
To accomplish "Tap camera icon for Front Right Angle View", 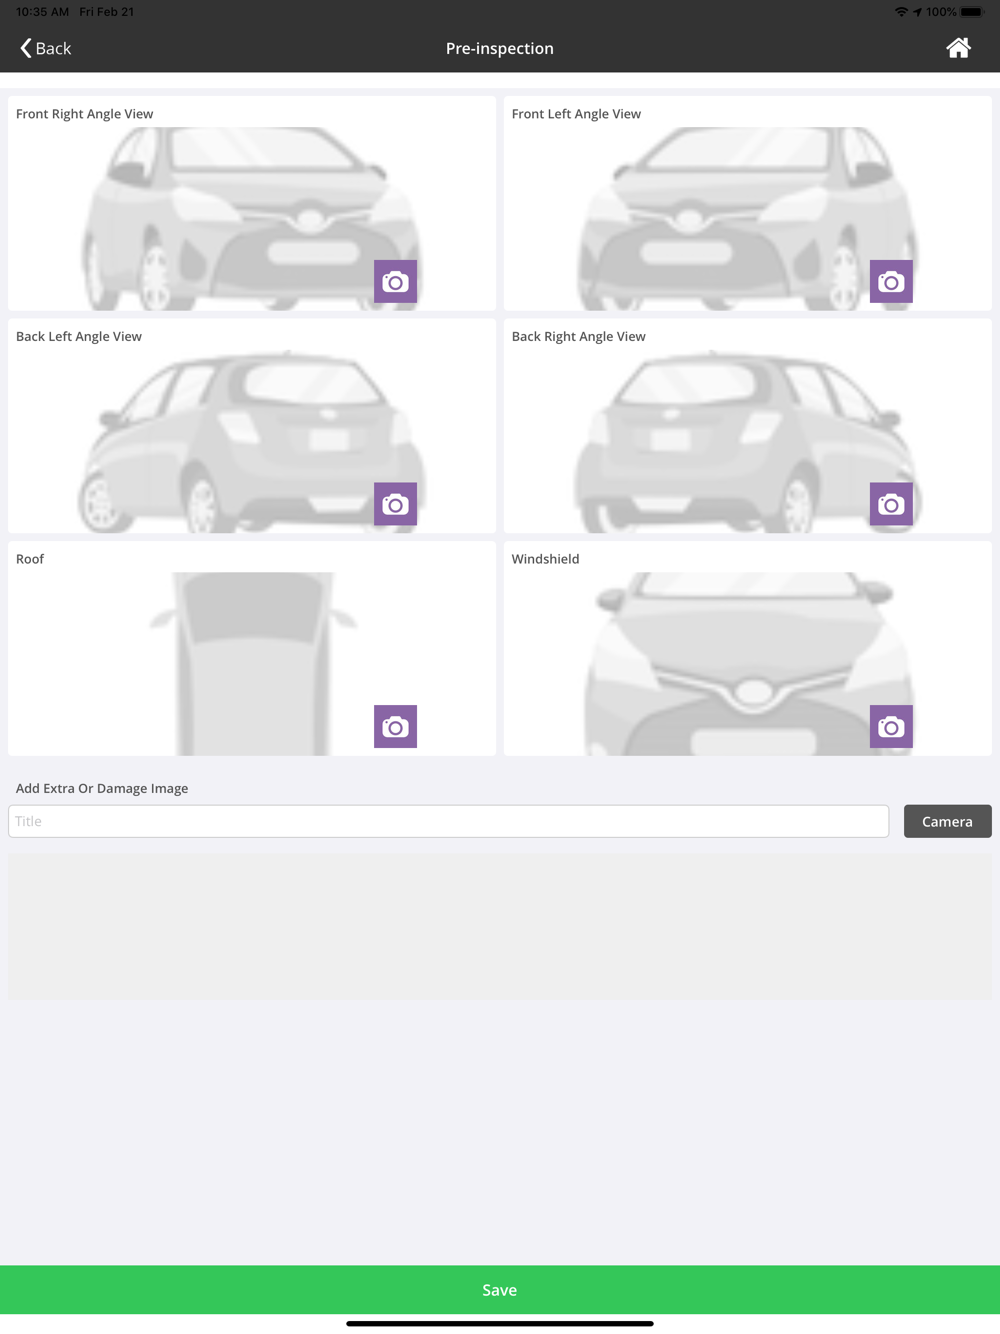I will click(x=395, y=282).
